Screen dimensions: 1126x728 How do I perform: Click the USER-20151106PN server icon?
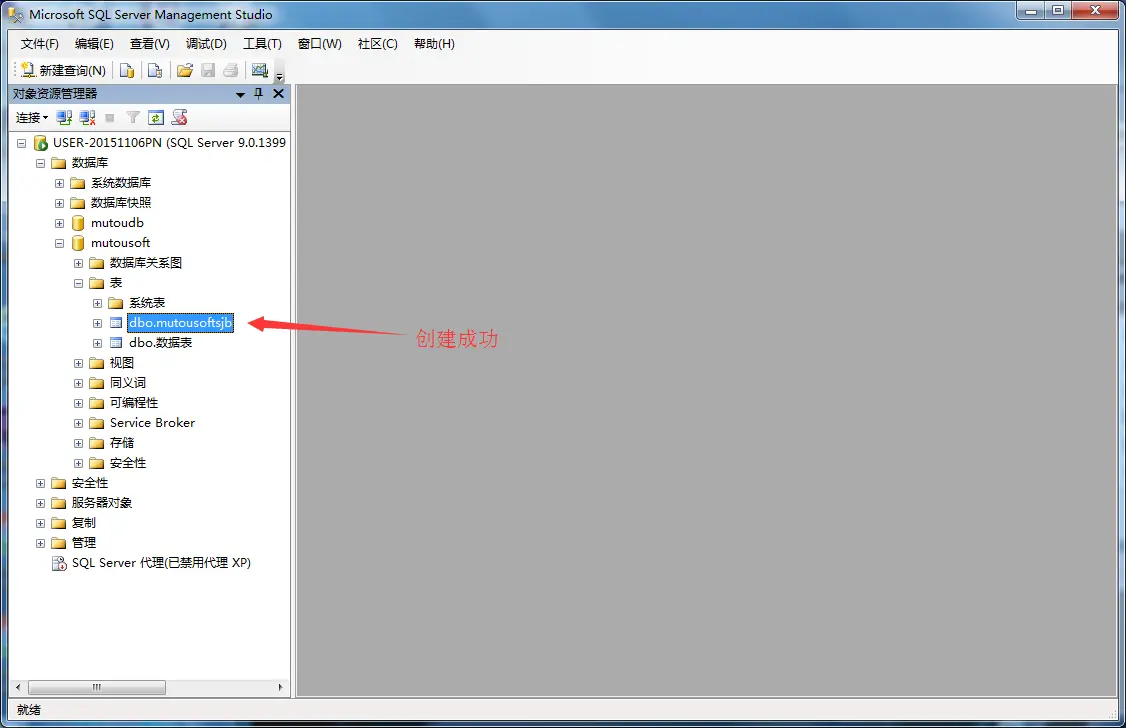[x=41, y=143]
